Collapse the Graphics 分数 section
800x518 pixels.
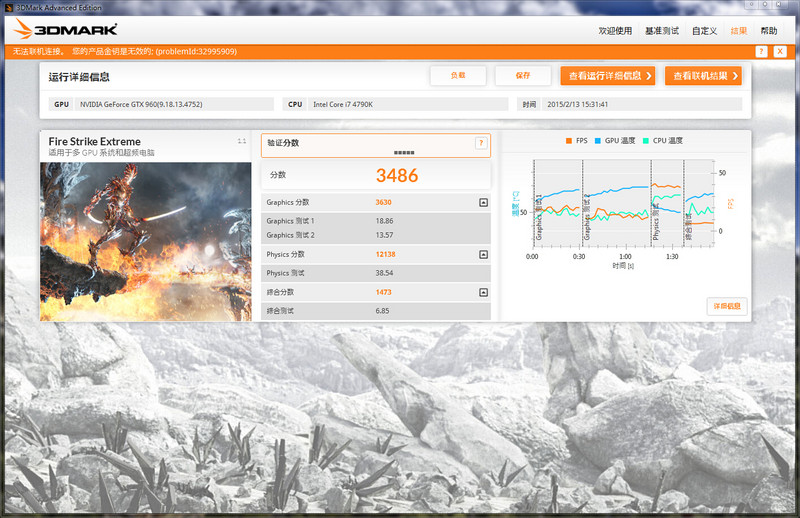[484, 203]
